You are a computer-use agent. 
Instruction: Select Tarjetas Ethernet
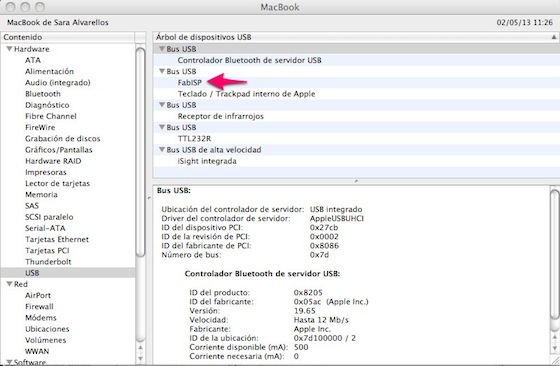click(57, 239)
